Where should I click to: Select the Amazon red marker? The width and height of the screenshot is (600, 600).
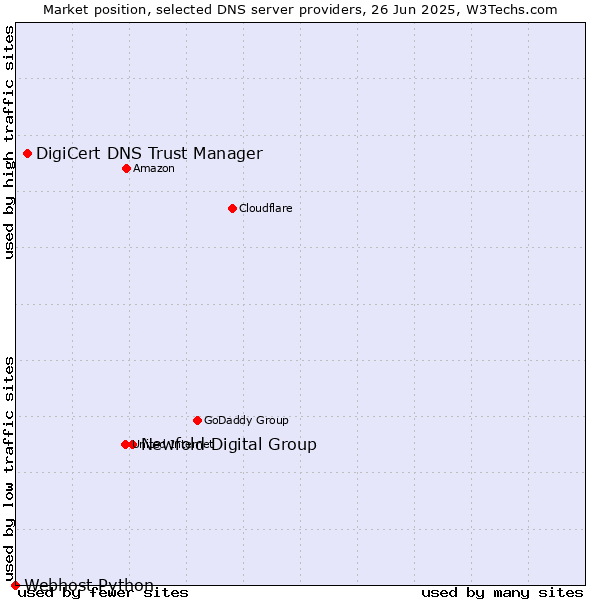pos(127,168)
